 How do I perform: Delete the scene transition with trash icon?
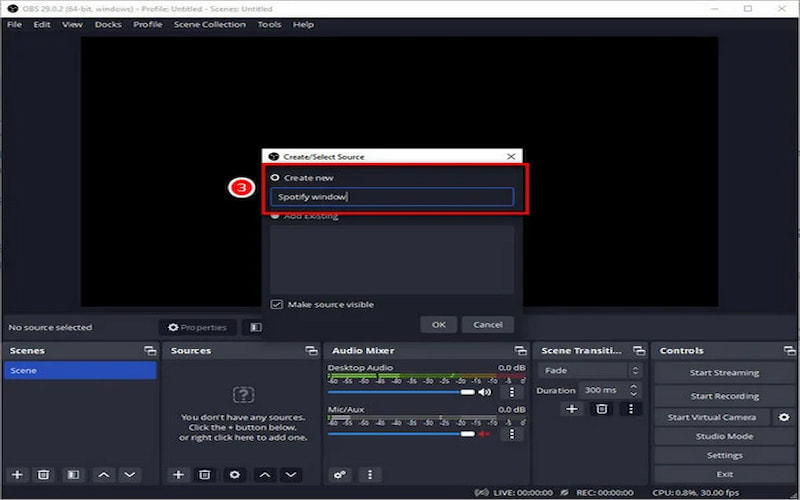coord(601,408)
